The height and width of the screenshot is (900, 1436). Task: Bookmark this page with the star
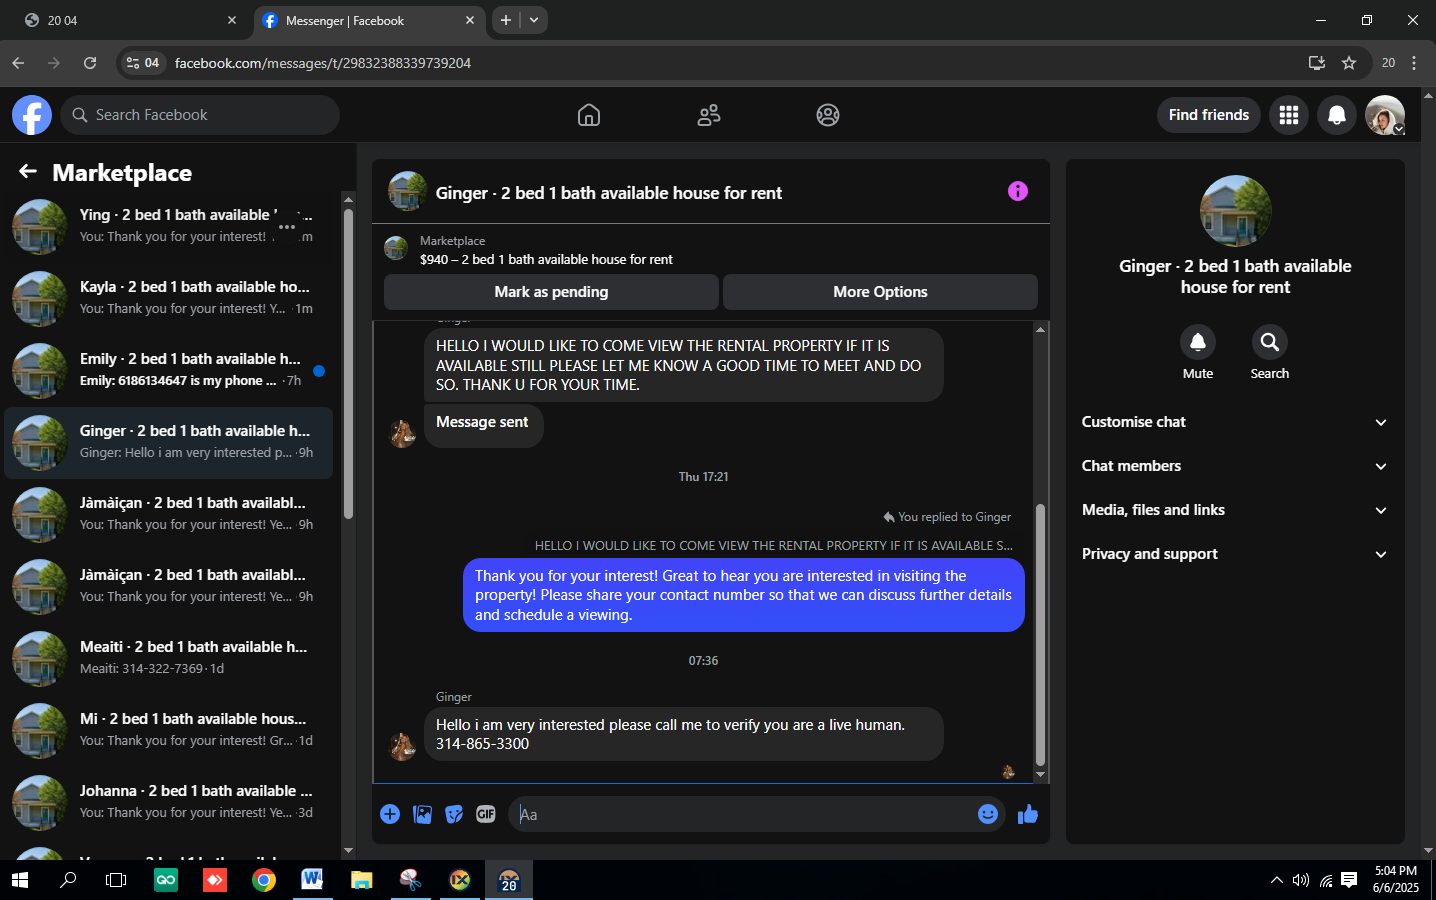[x=1349, y=63]
